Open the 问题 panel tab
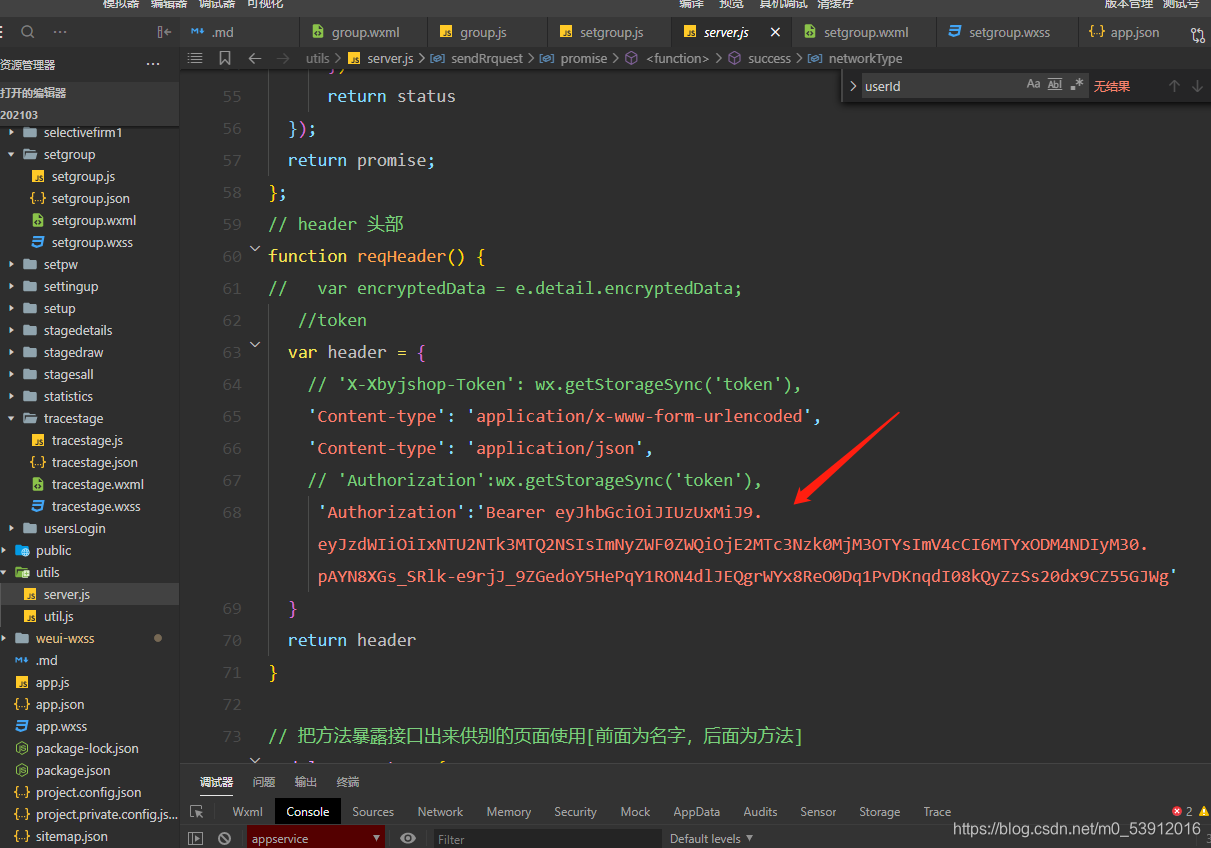 pos(264,782)
